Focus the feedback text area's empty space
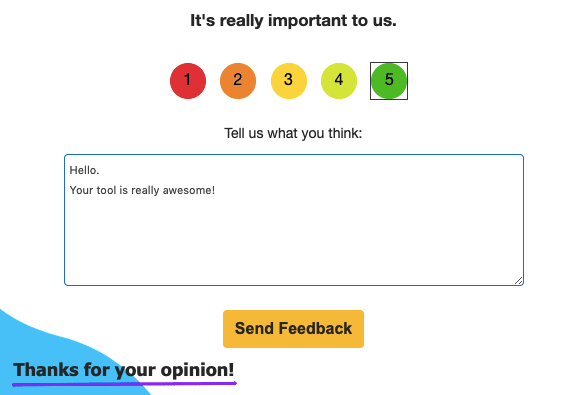 click(294, 240)
